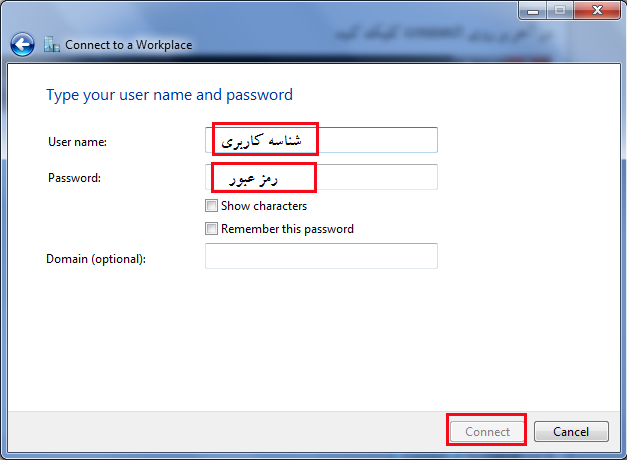
Task: Go back using the blue arrow icon
Action: pyautogui.click(x=22, y=44)
